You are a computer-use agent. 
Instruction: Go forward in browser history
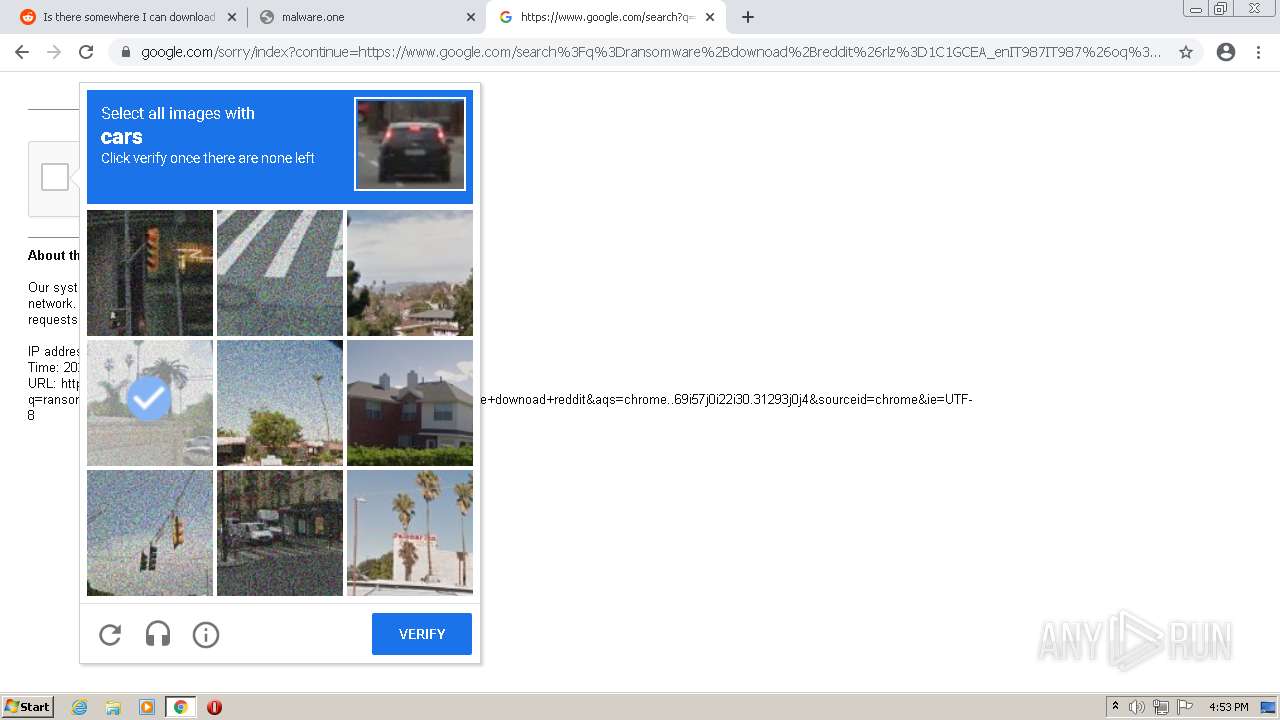pos(54,52)
